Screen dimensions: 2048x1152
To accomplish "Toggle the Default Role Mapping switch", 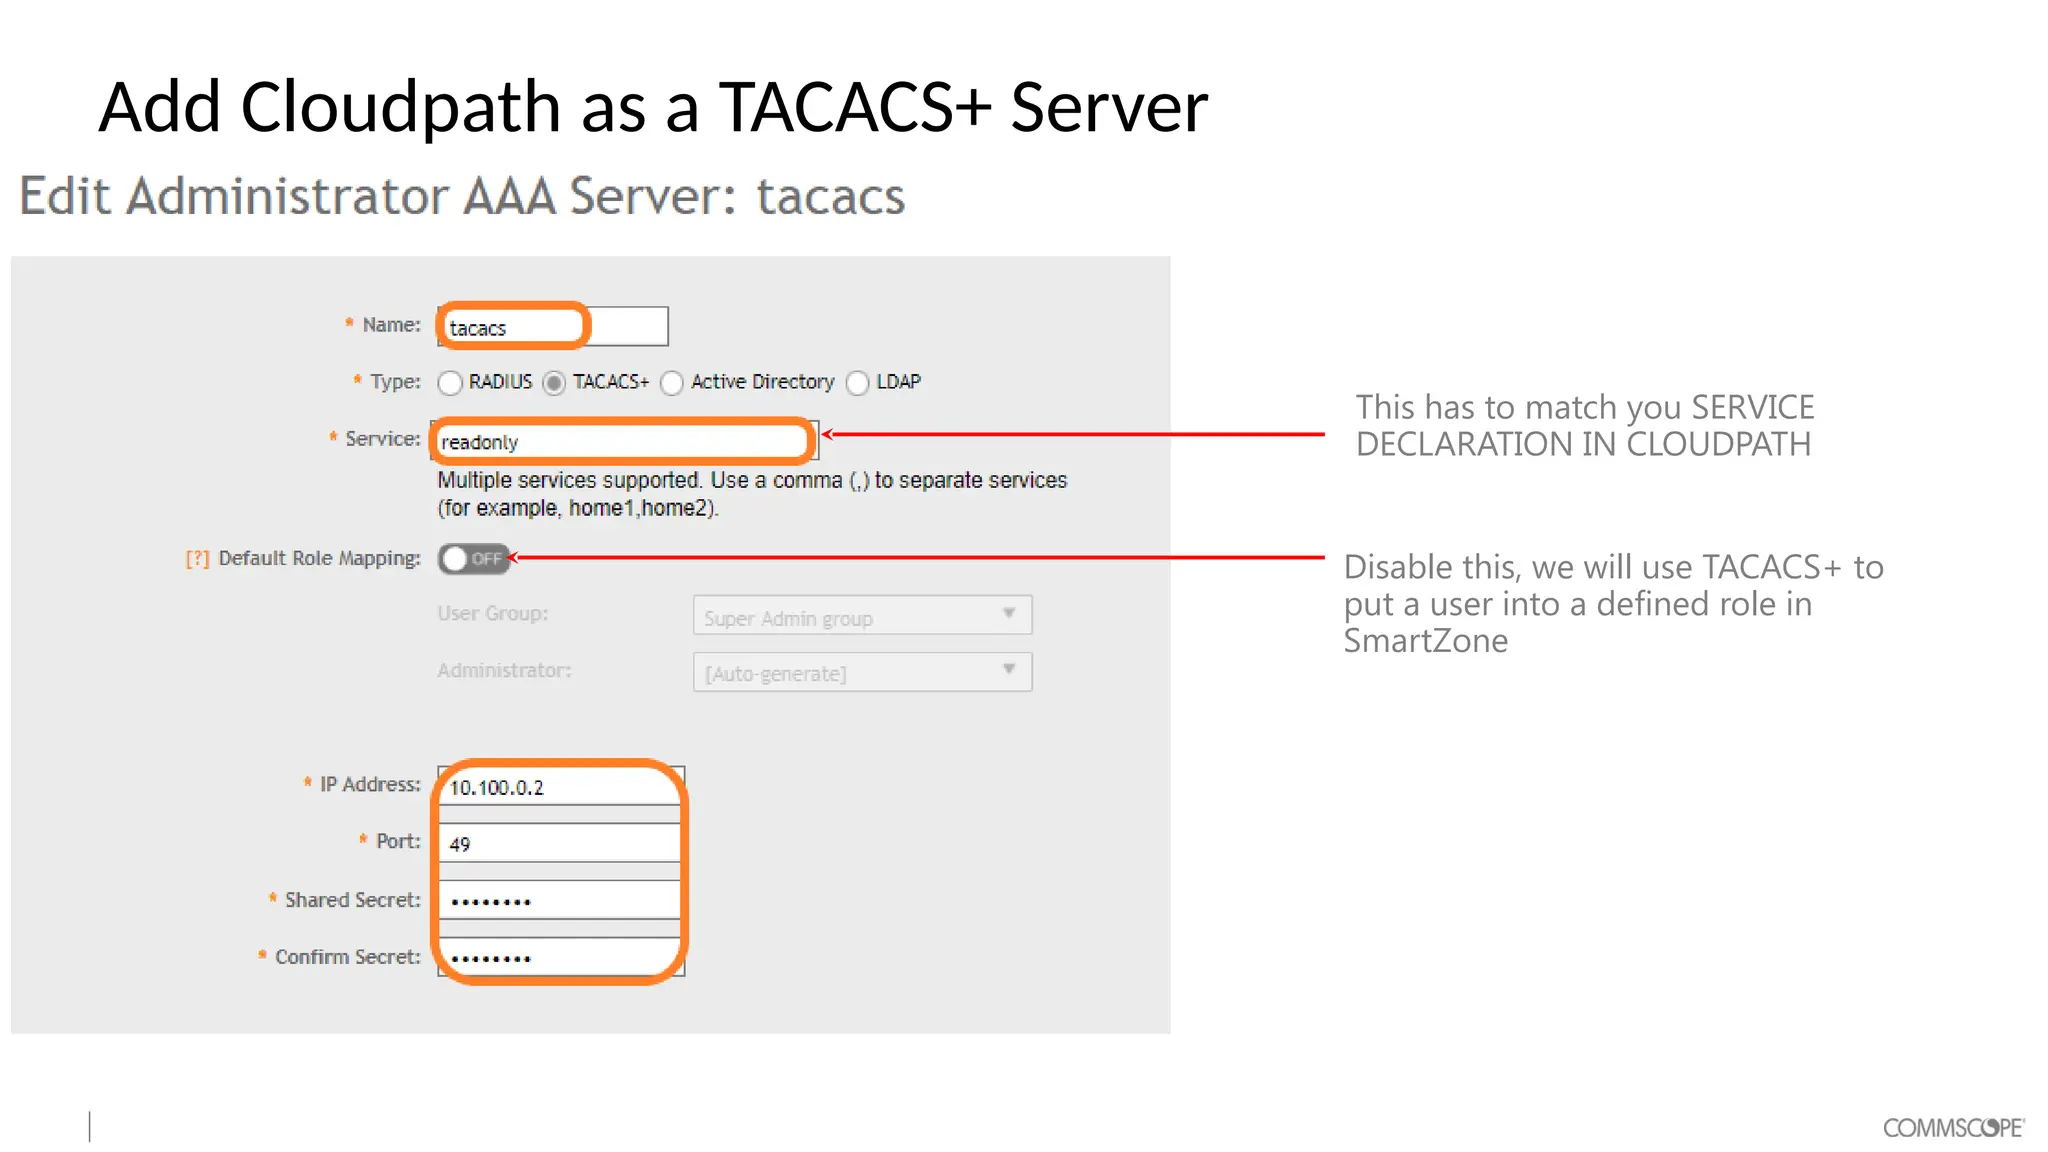I will pyautogui.click(x=473, y=558).
